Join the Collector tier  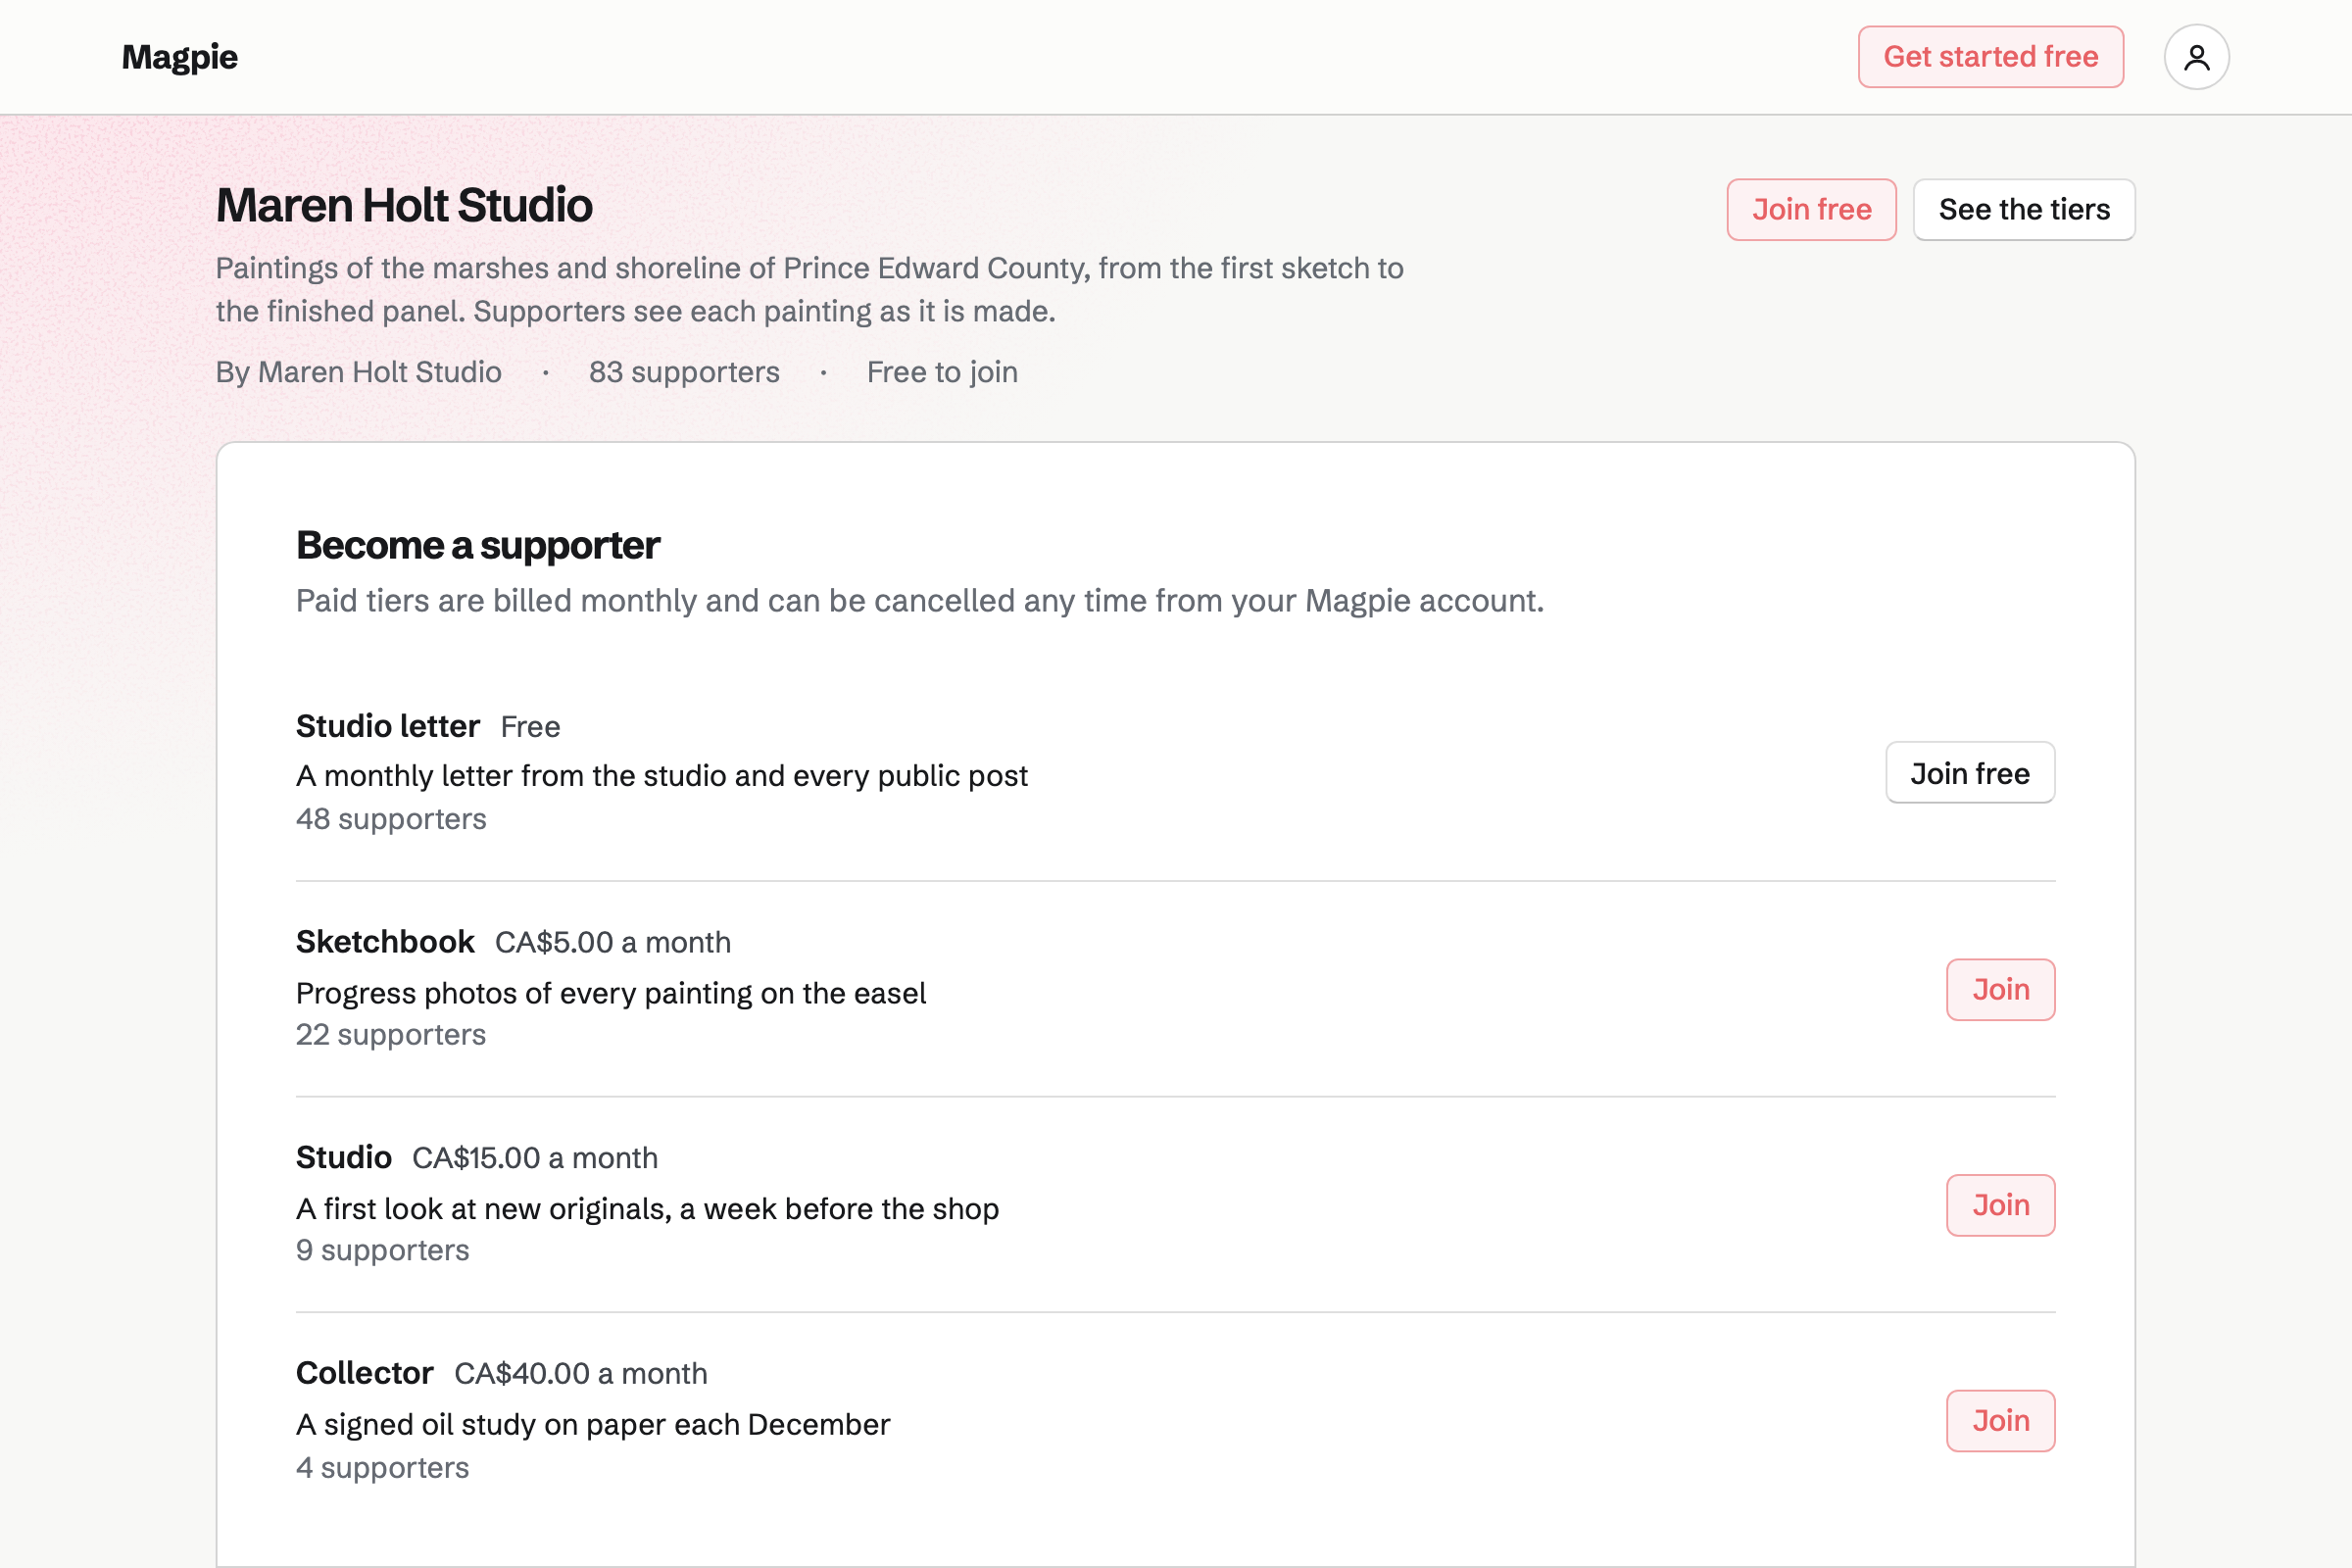click(2000, 1420)
